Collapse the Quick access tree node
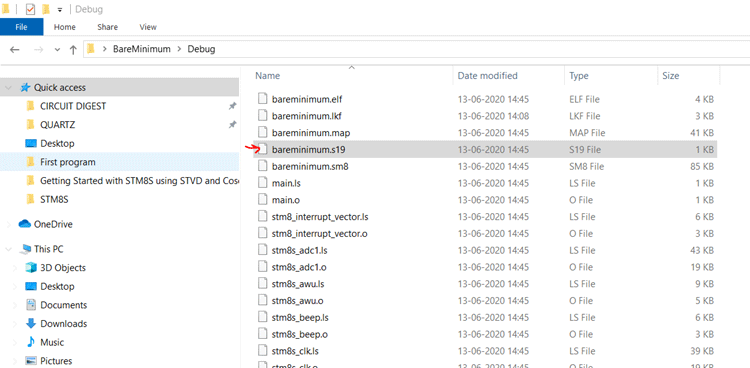750x368 pixels. [x=8, y=88]
